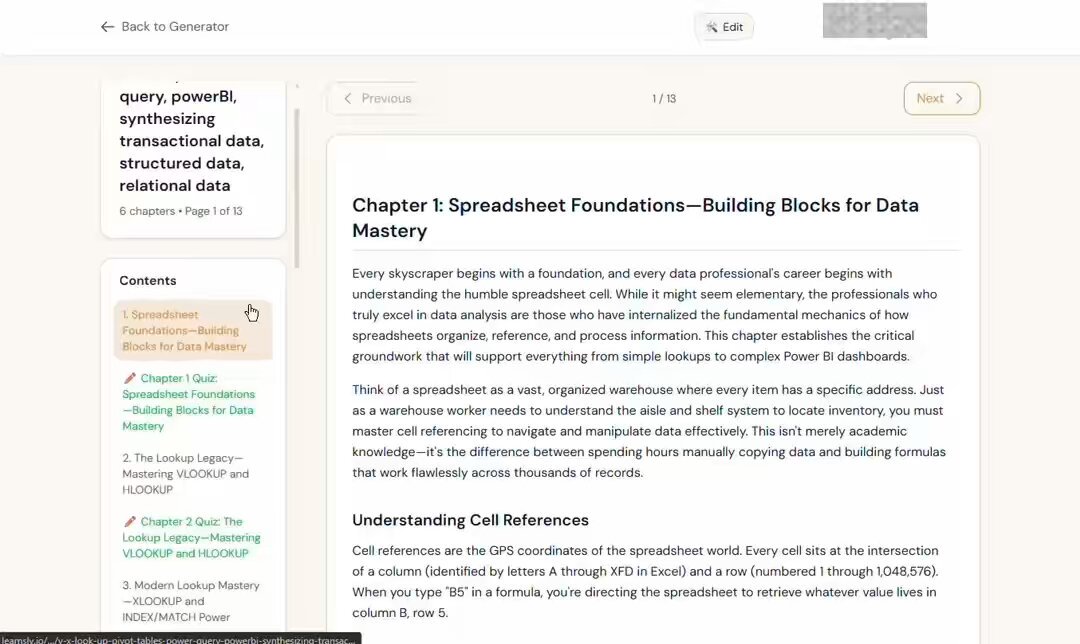
Task: Go to the Previous page
Action: click(386, 98)
